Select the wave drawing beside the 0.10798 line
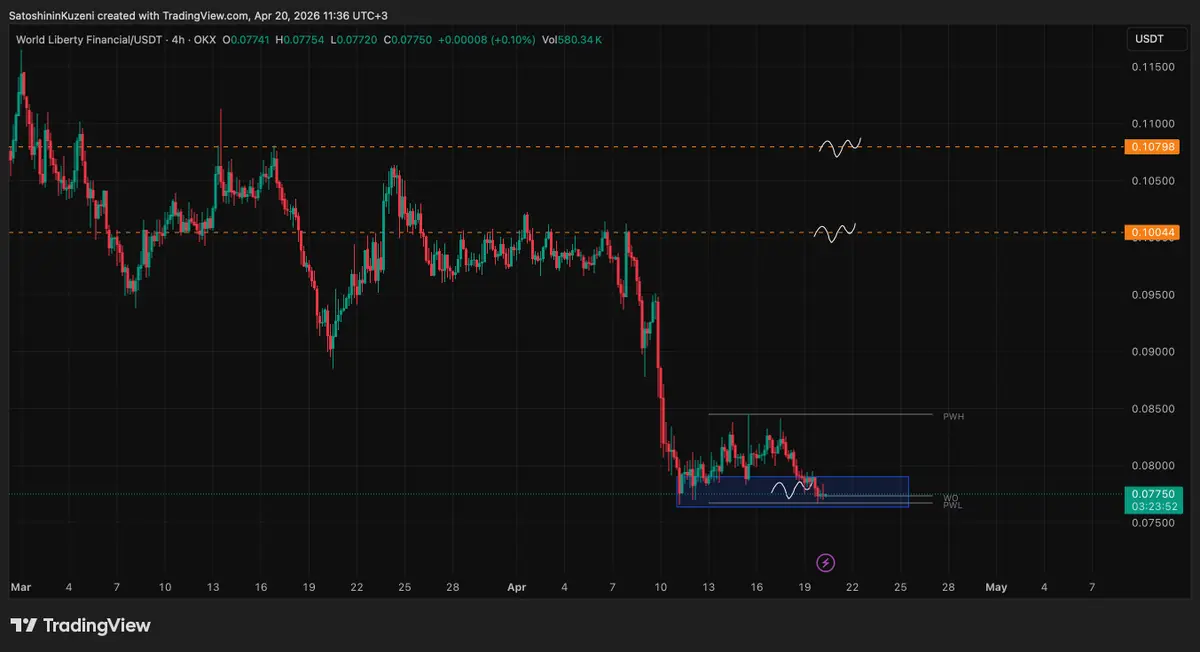This screenshot has height=652, width=1200. pos(840,147)
